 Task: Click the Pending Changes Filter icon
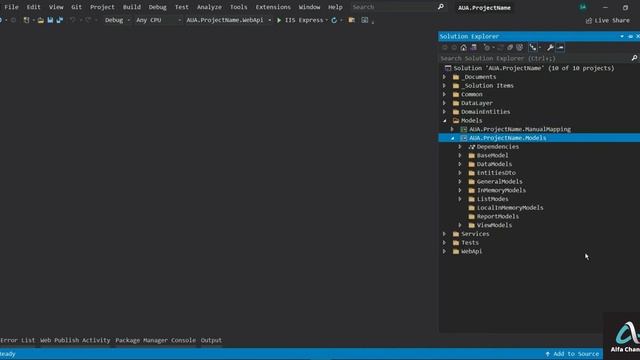tap(487, 48)
